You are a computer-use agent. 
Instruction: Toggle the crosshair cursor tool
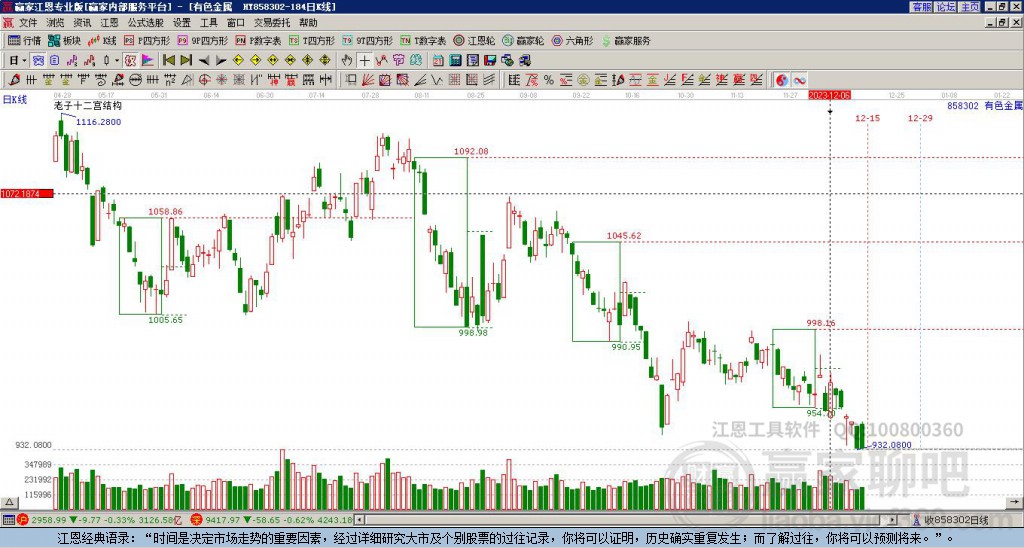coord(364,61)
